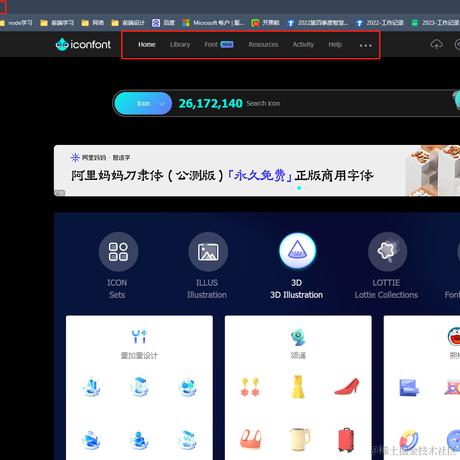Open the Activity navigation item

coord(303,44)
